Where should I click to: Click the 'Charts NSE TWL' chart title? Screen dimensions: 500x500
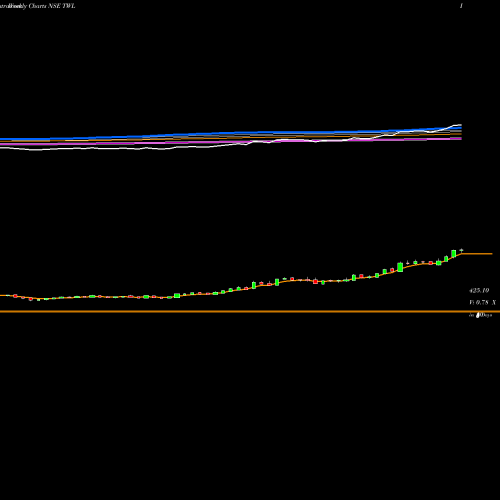tap(52, 6)
